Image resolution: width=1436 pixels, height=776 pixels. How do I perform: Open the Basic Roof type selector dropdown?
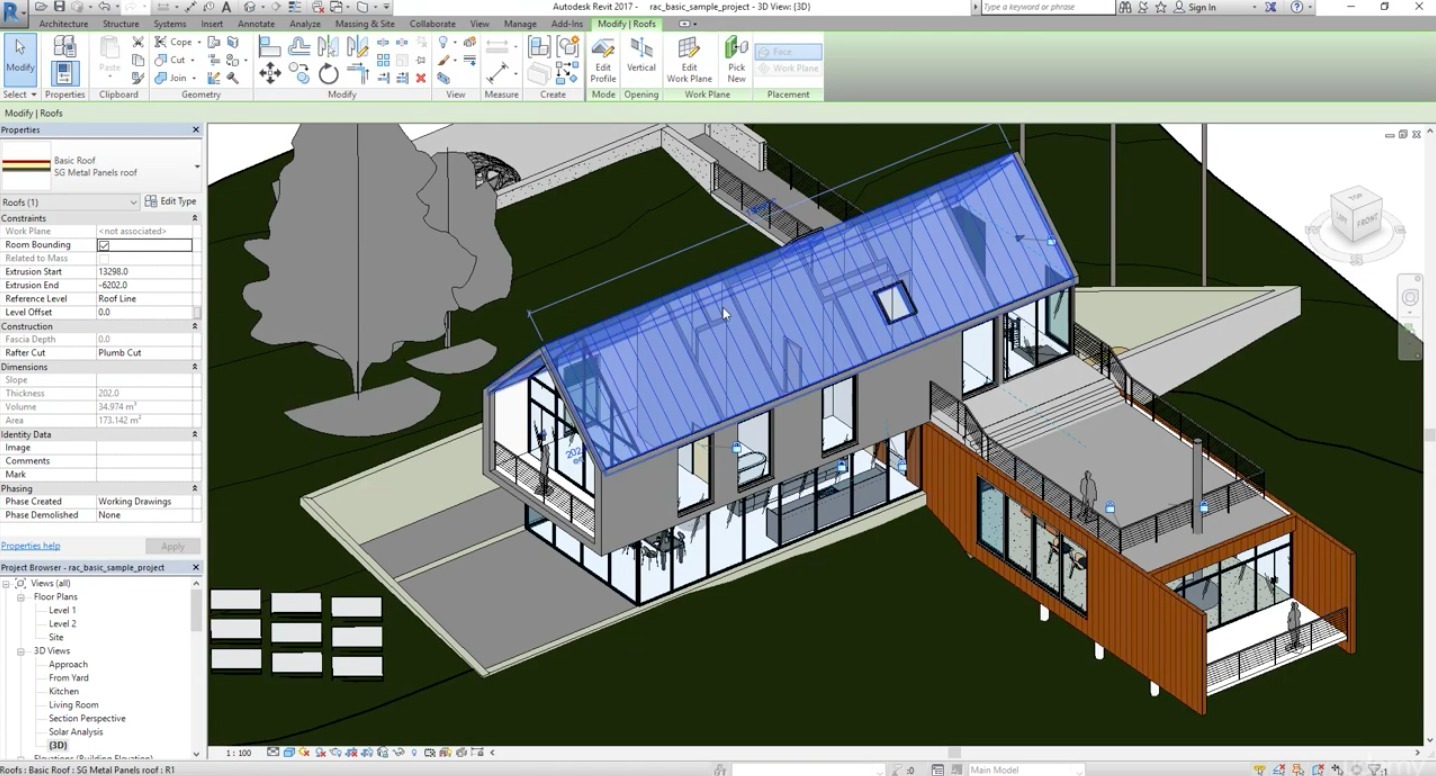point(196,166)
